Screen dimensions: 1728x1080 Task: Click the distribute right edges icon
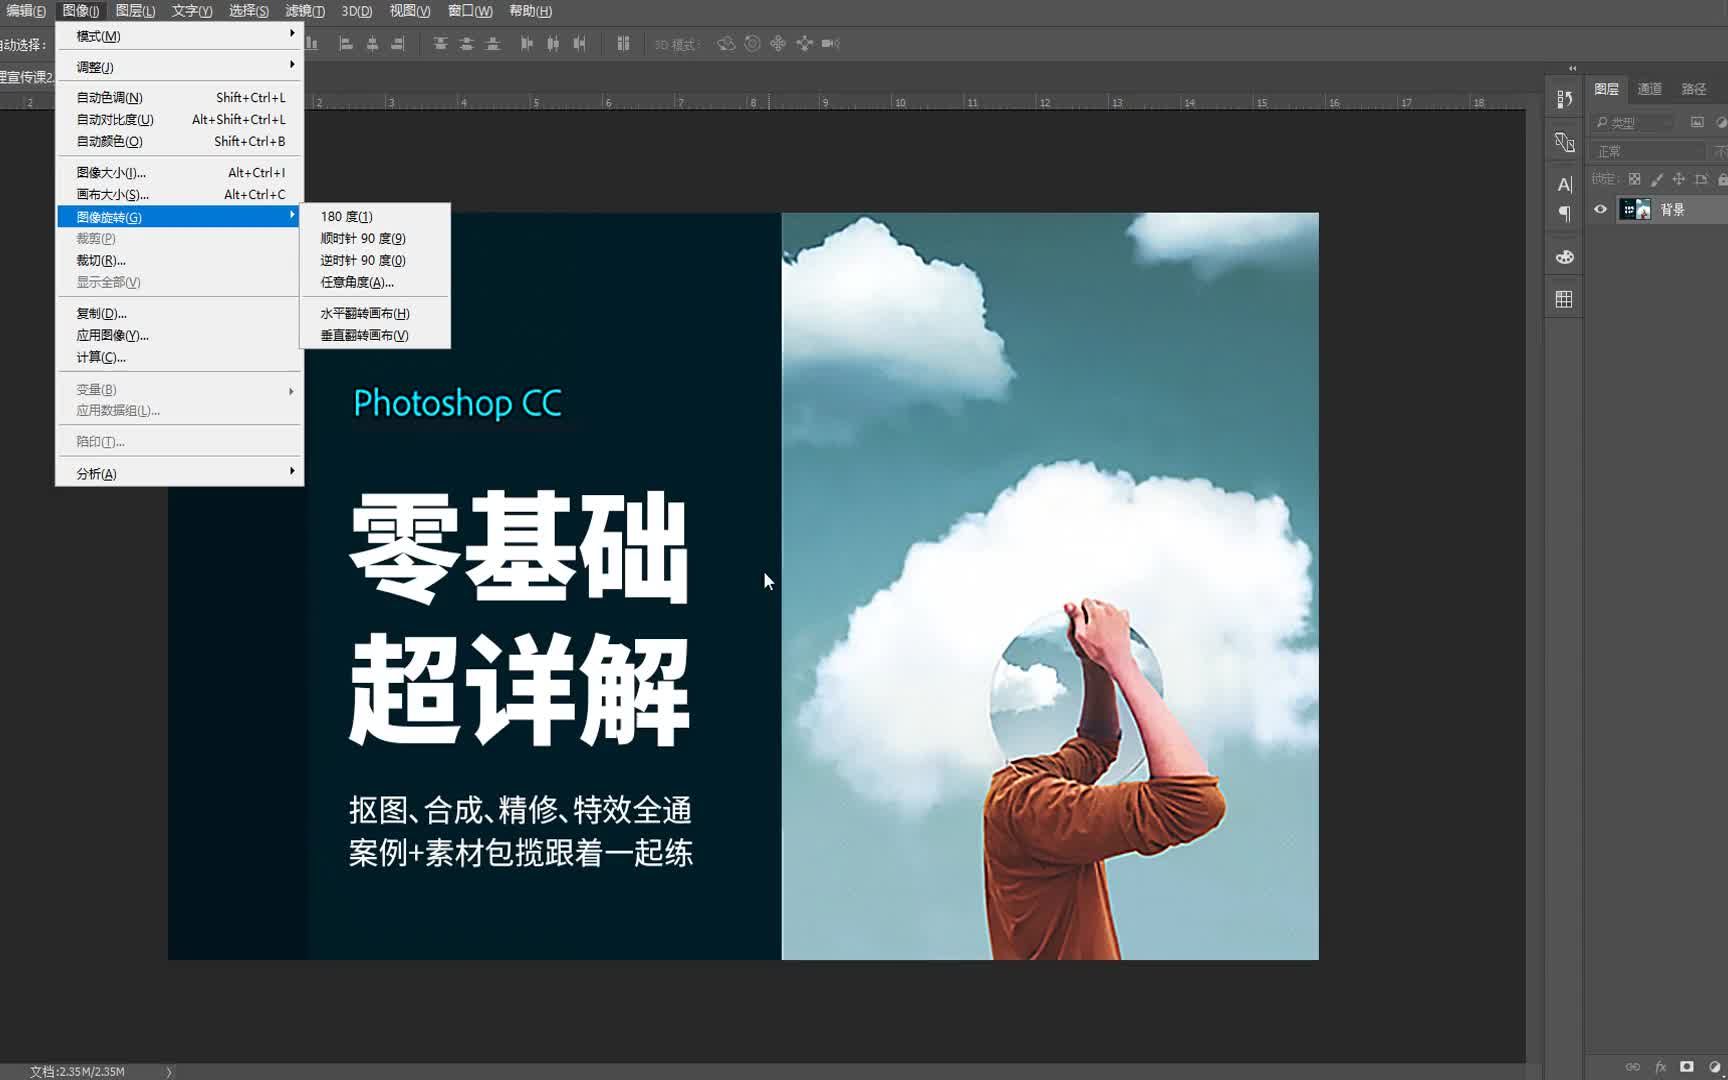(x=579, y=44)
